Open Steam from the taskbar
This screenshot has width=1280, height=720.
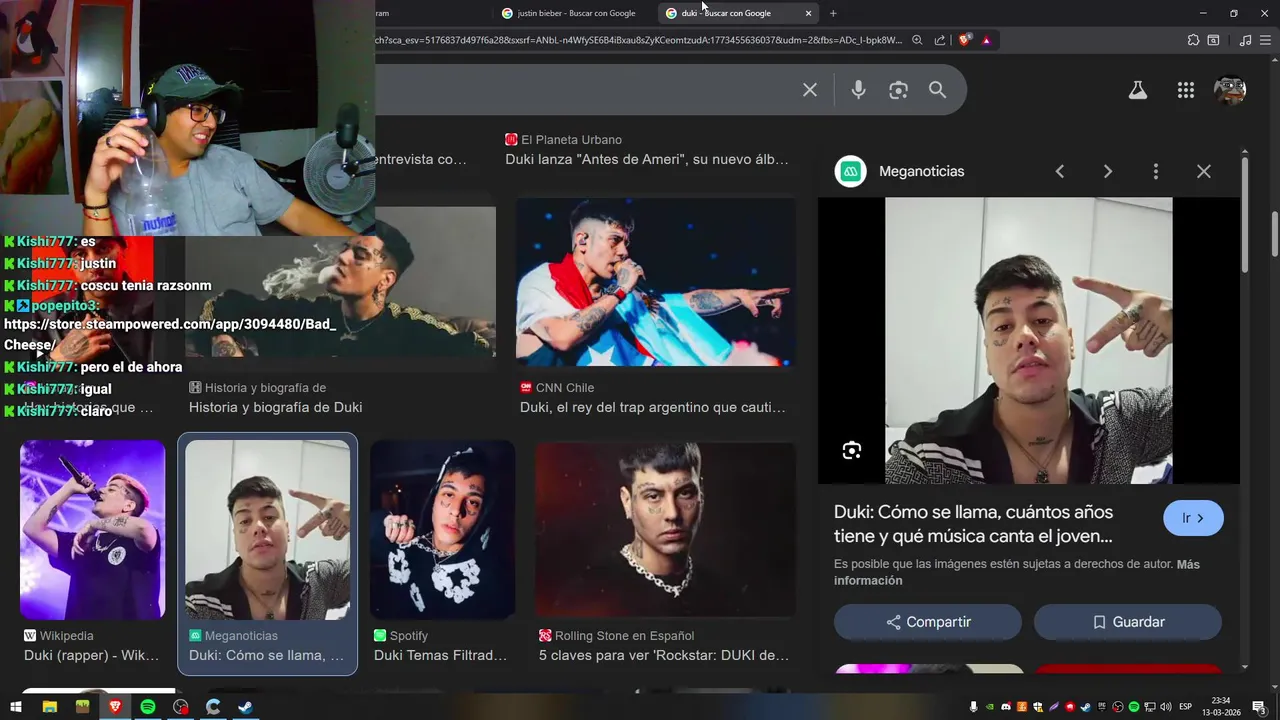click(x=245, y=707)
